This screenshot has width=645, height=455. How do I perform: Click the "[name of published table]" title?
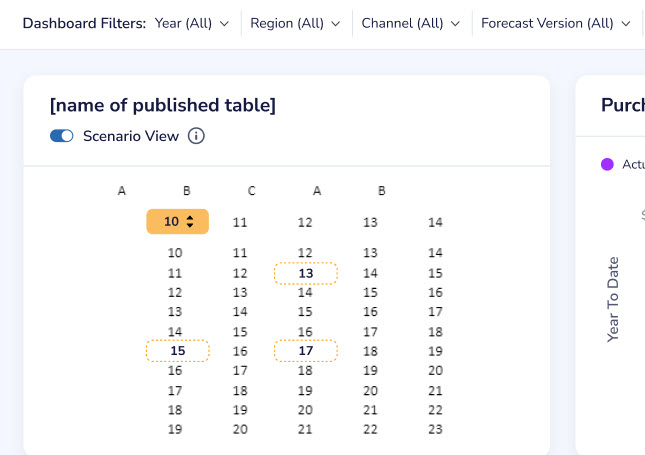point(162,105)
